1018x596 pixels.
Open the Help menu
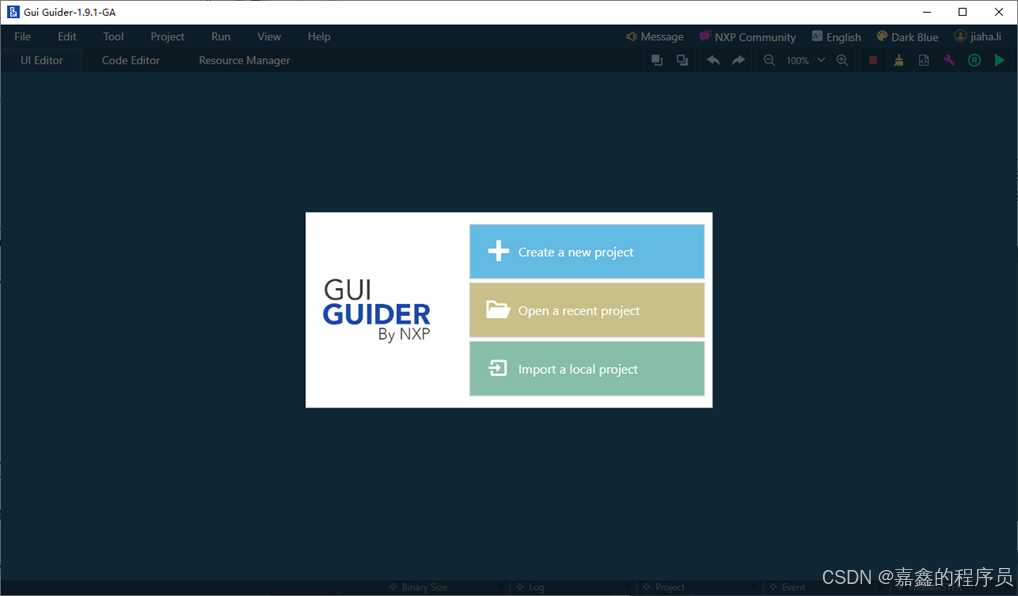pyautogui.click(x=319, y=37)
